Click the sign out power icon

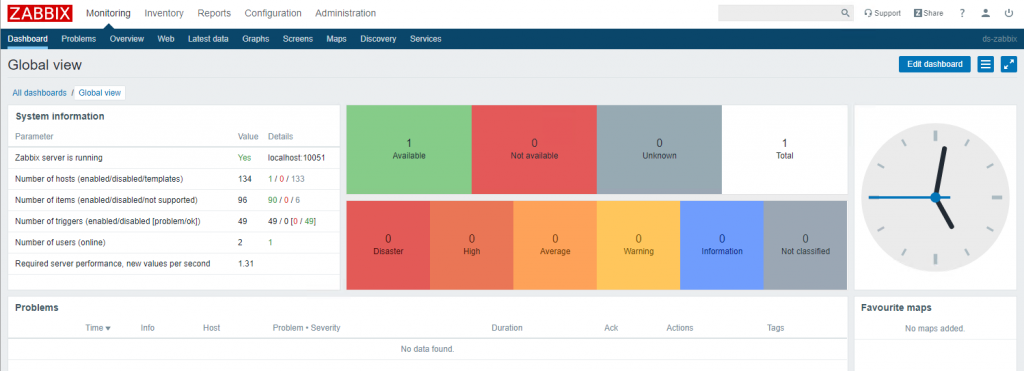[x=1009, y=13]
